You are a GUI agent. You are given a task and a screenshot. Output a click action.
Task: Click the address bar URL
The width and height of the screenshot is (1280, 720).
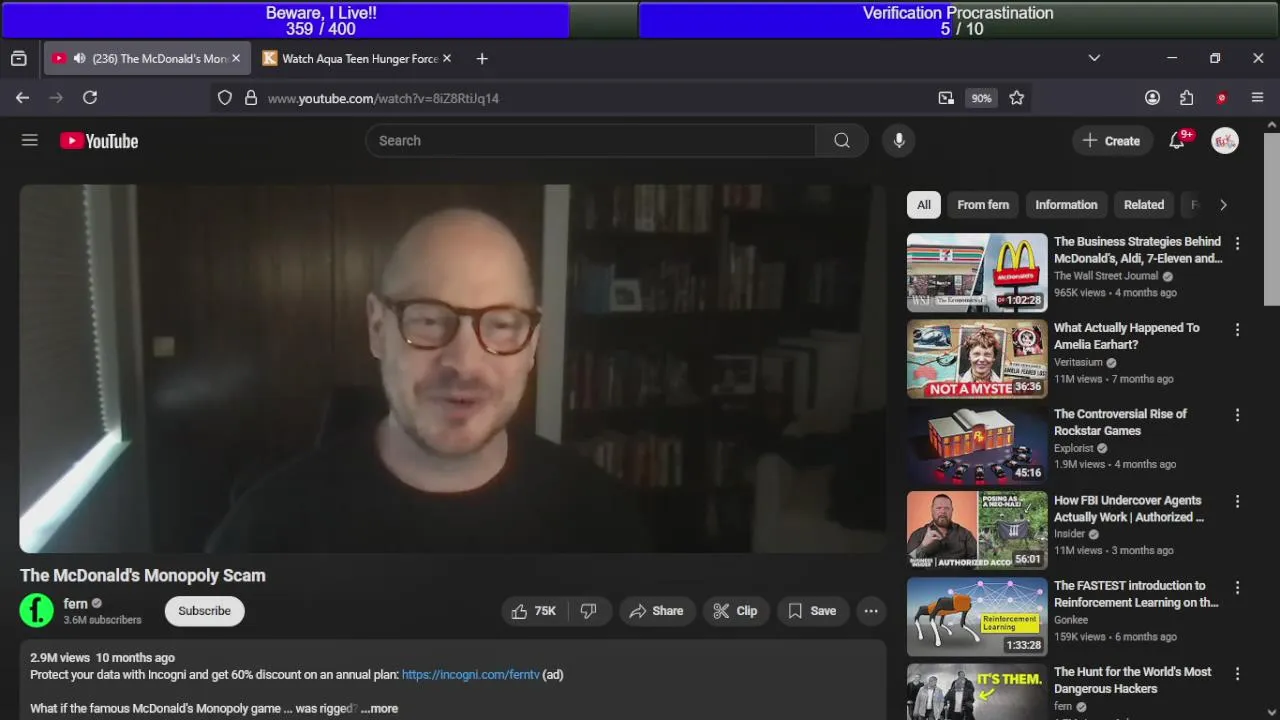[383, 98]
